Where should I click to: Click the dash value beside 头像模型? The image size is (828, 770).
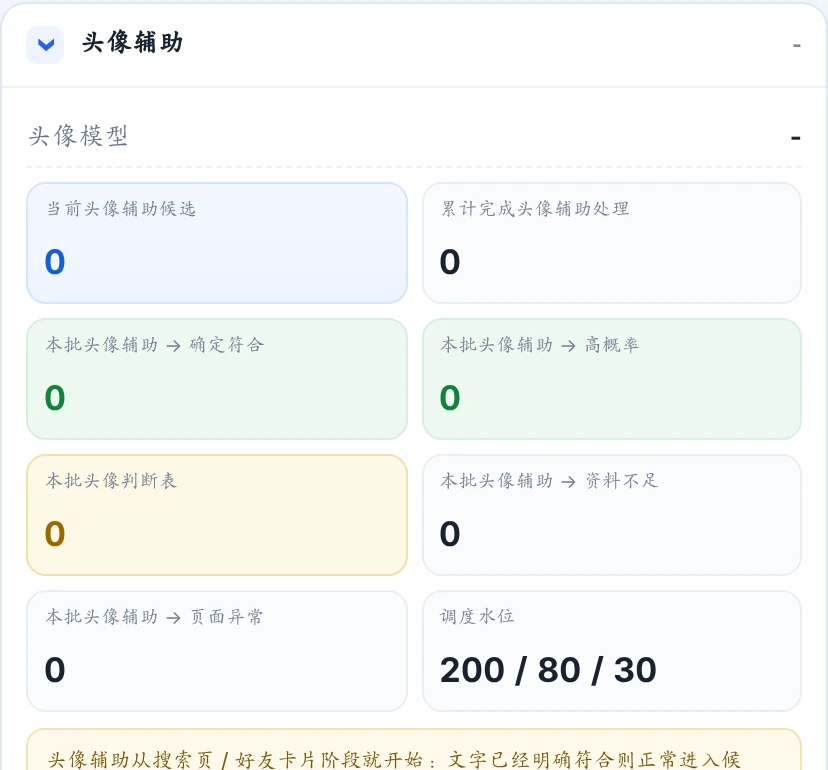pyautogui.click(x=795, y=138)
